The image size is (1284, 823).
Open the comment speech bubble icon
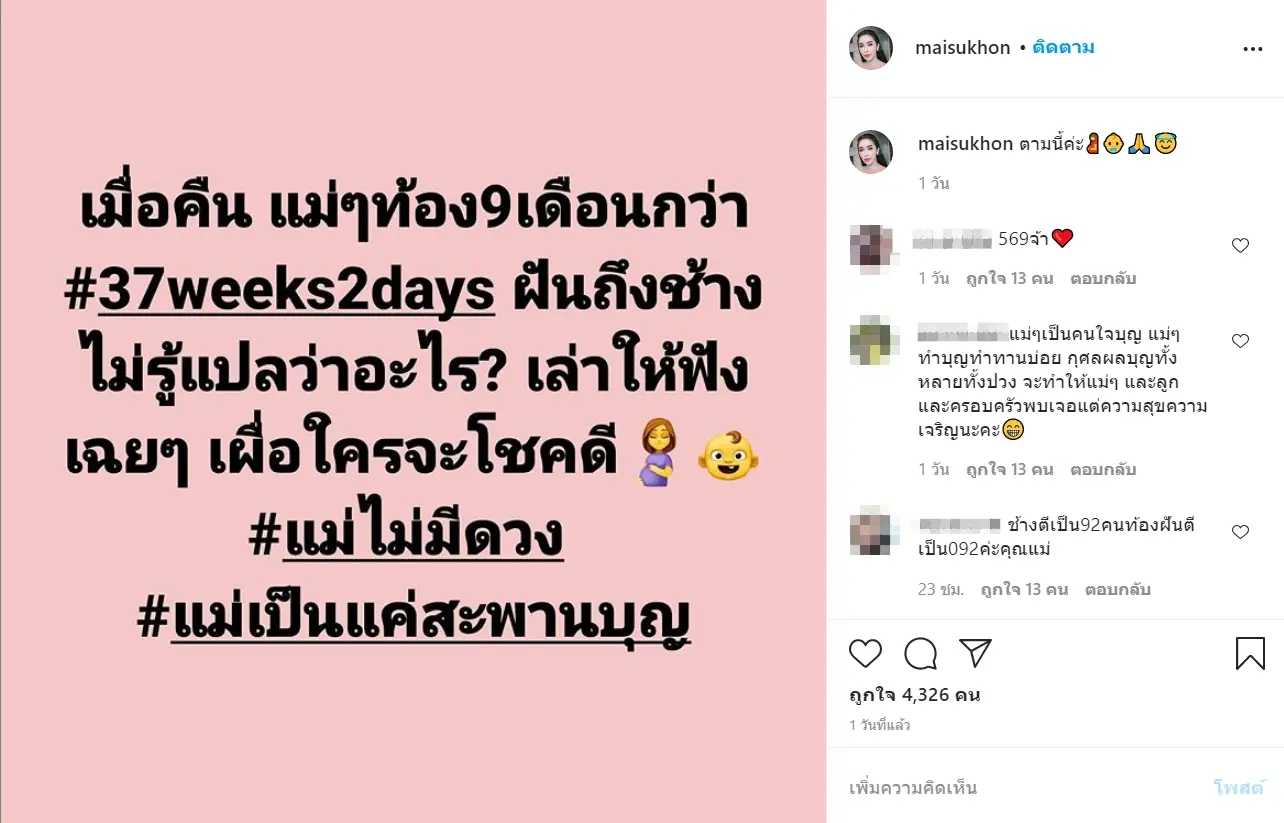pos(920,653)
